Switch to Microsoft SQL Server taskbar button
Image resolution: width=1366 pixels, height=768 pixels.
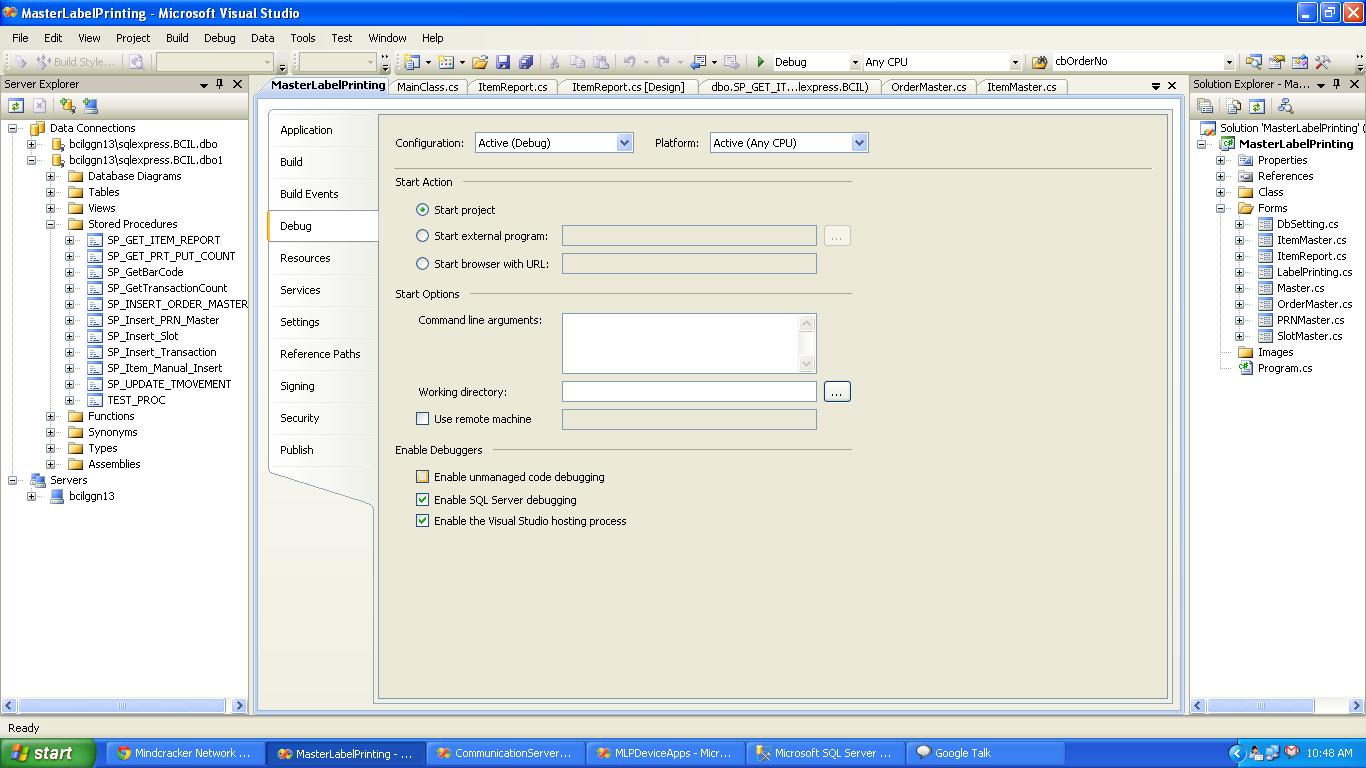pos(823,753)
